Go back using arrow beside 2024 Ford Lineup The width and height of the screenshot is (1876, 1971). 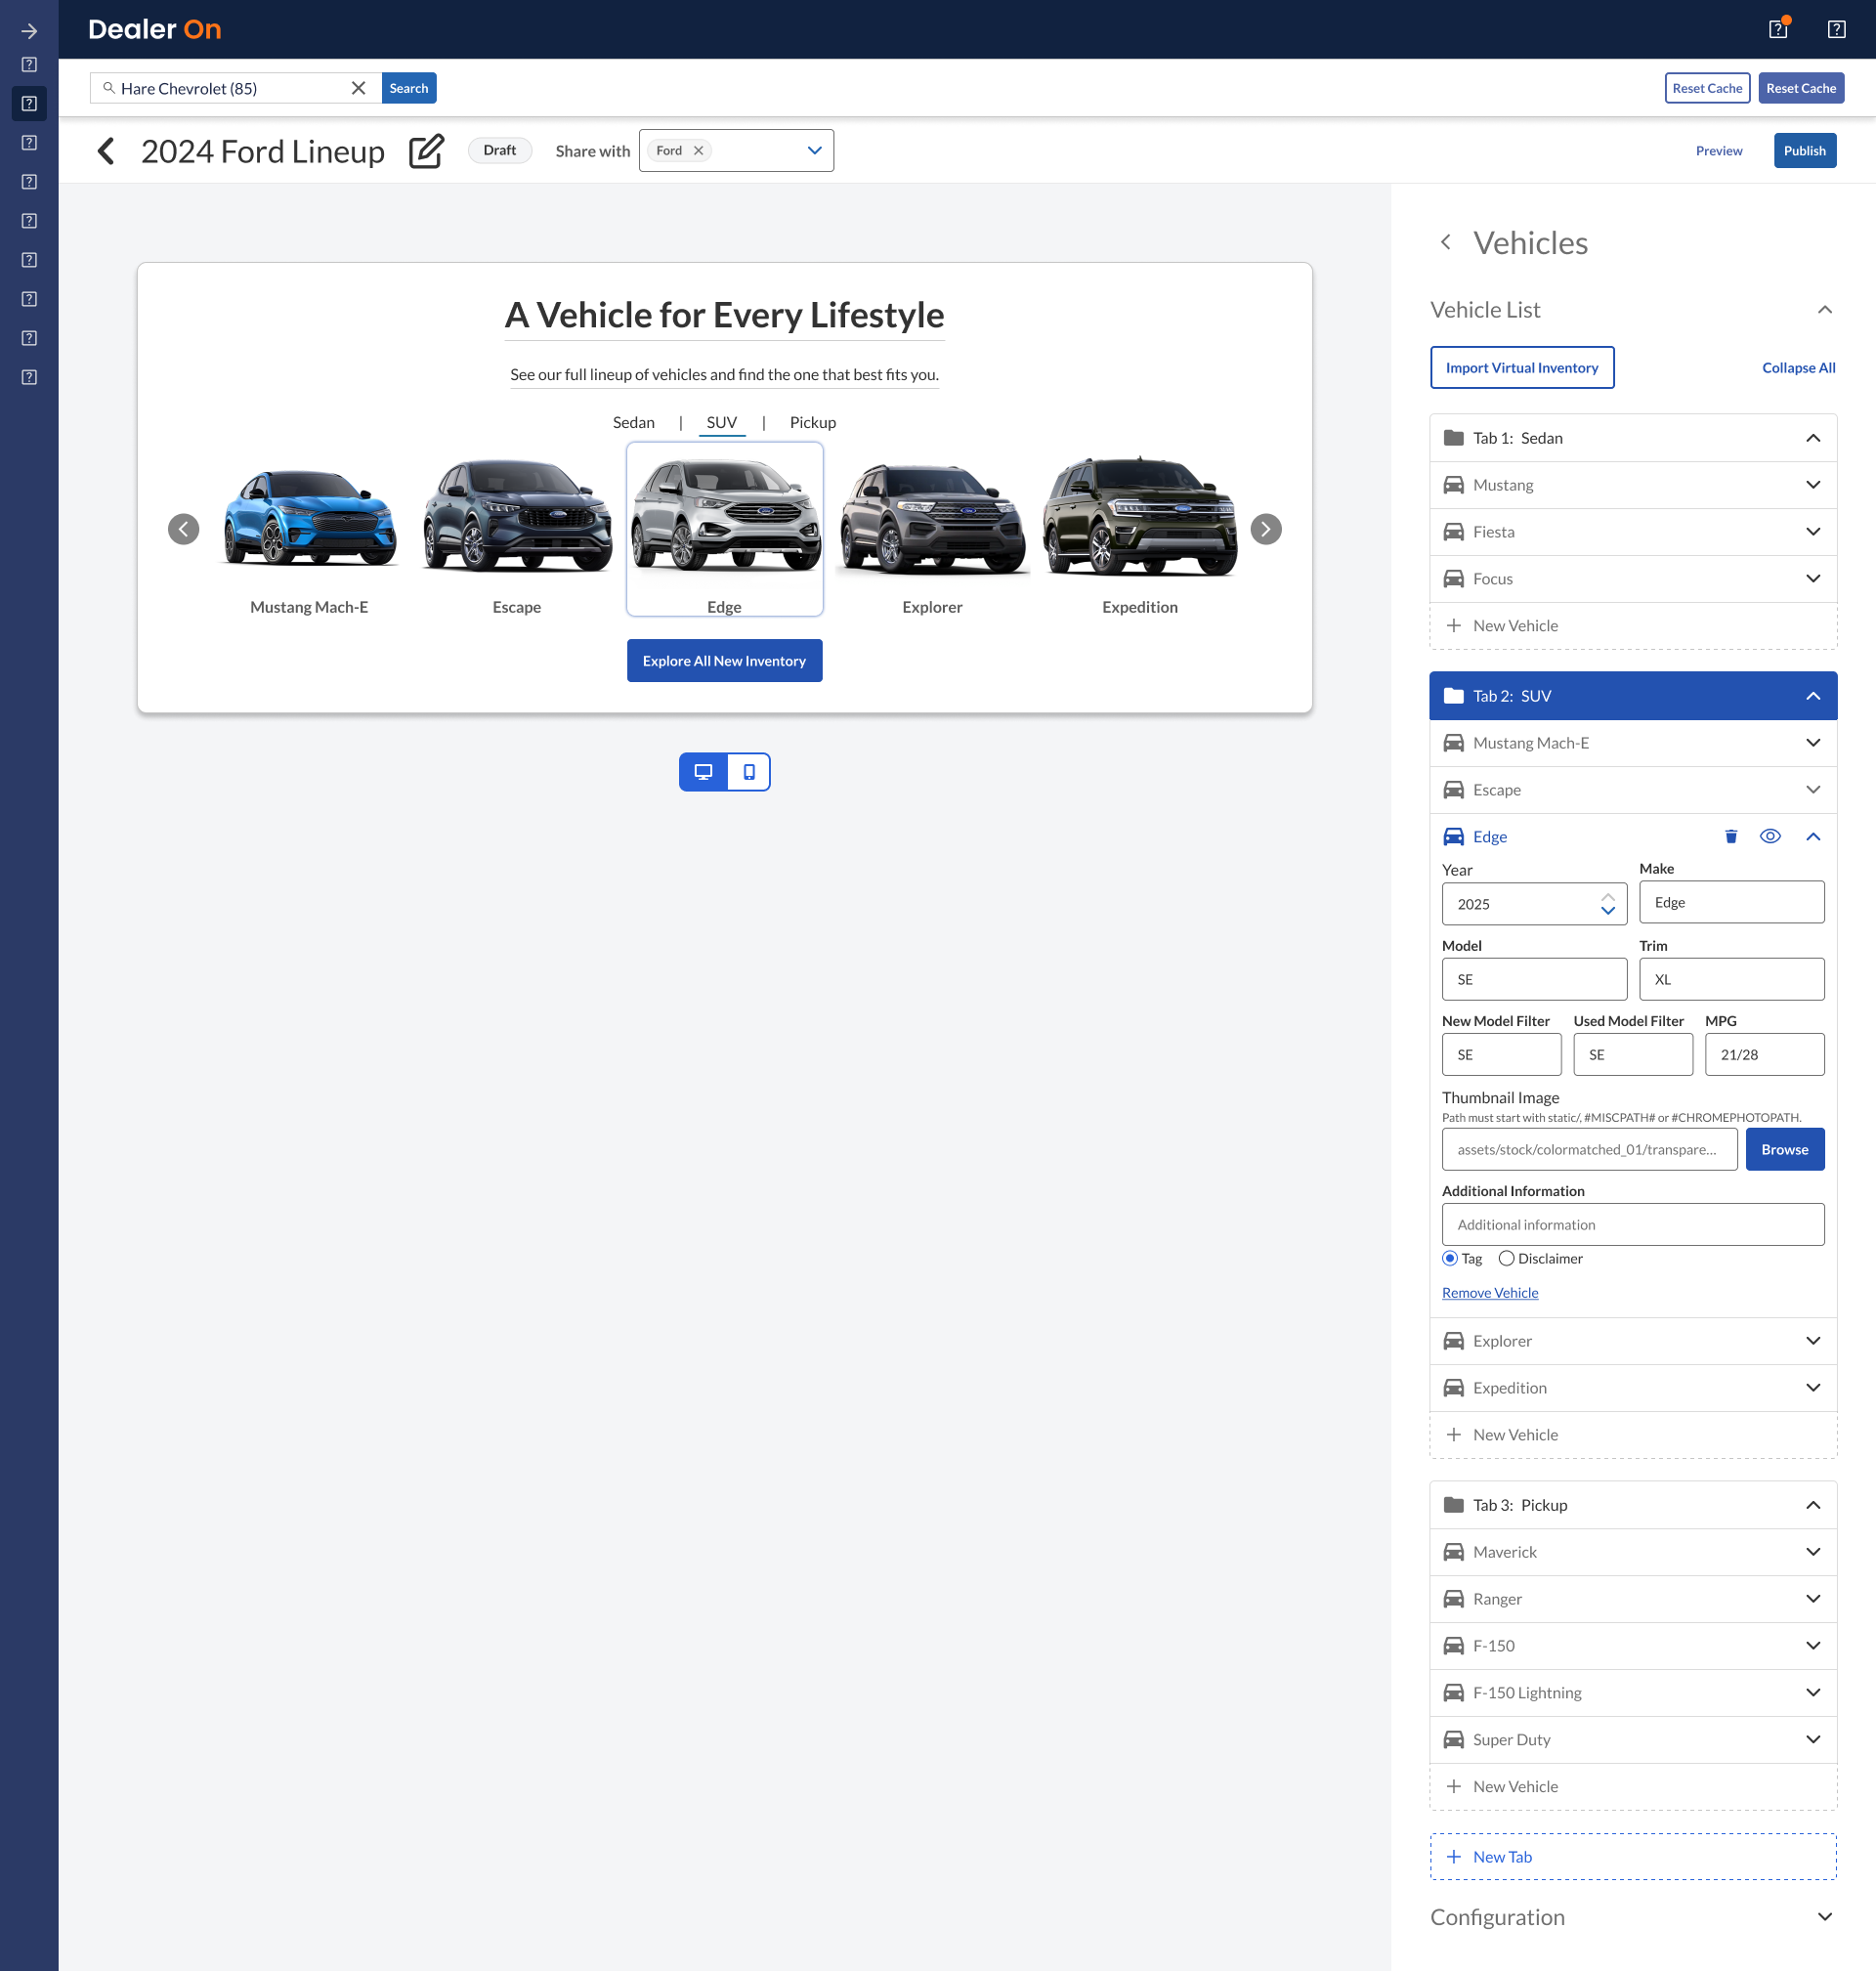tap(106, 151)
